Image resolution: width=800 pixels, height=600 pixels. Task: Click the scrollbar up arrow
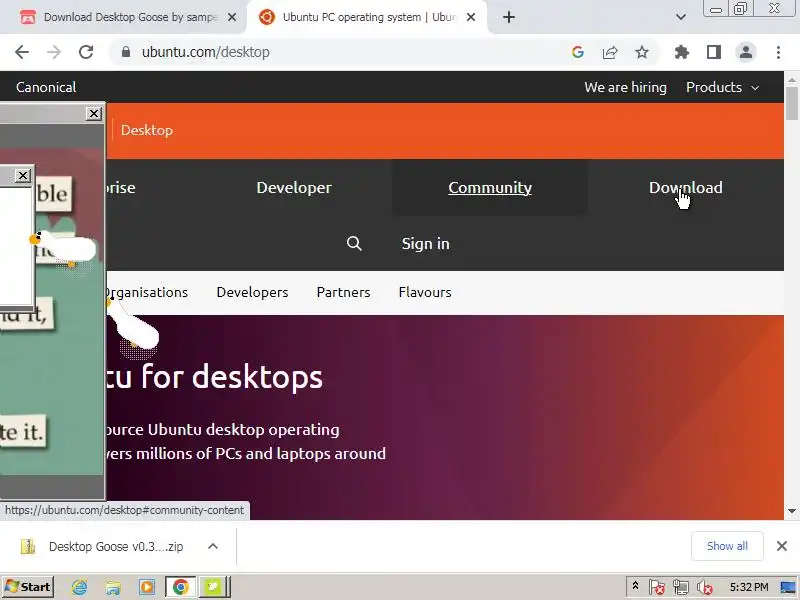click(x=792, y=80)
